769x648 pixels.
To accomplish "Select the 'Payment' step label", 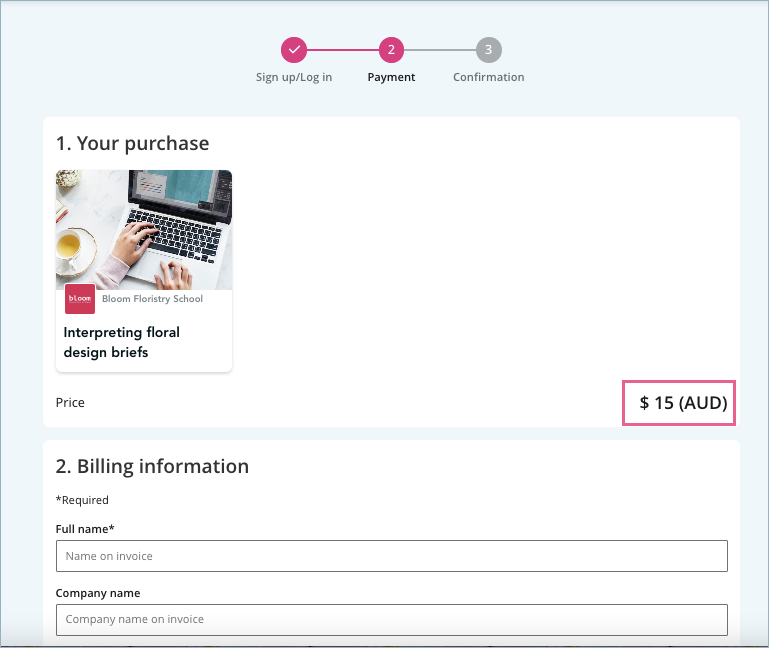I will pyautogui.click(x=391, y=78).
